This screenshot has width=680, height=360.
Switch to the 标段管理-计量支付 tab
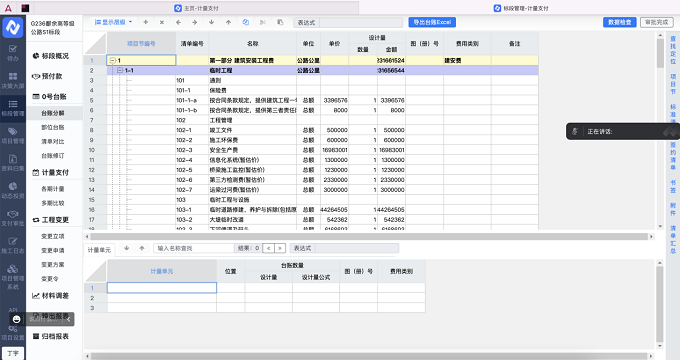(521, 8)
